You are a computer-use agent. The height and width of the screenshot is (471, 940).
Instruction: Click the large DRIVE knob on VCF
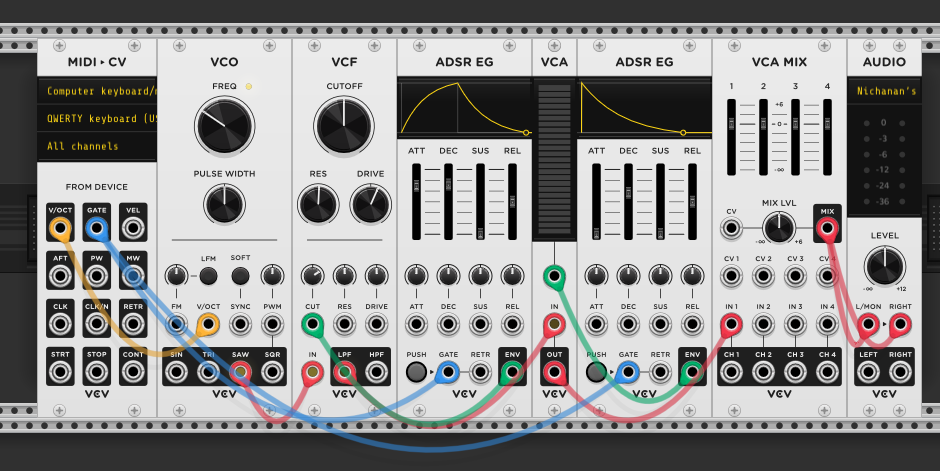370,204
